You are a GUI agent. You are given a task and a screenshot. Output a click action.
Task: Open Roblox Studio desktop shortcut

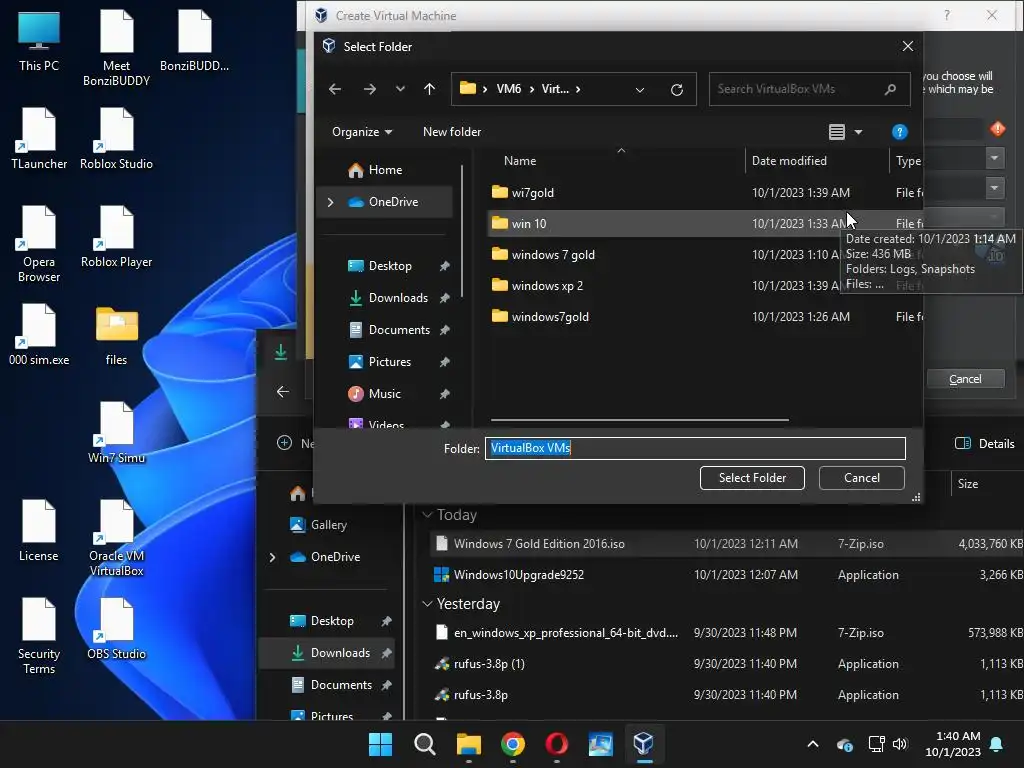tap(116, 139)
